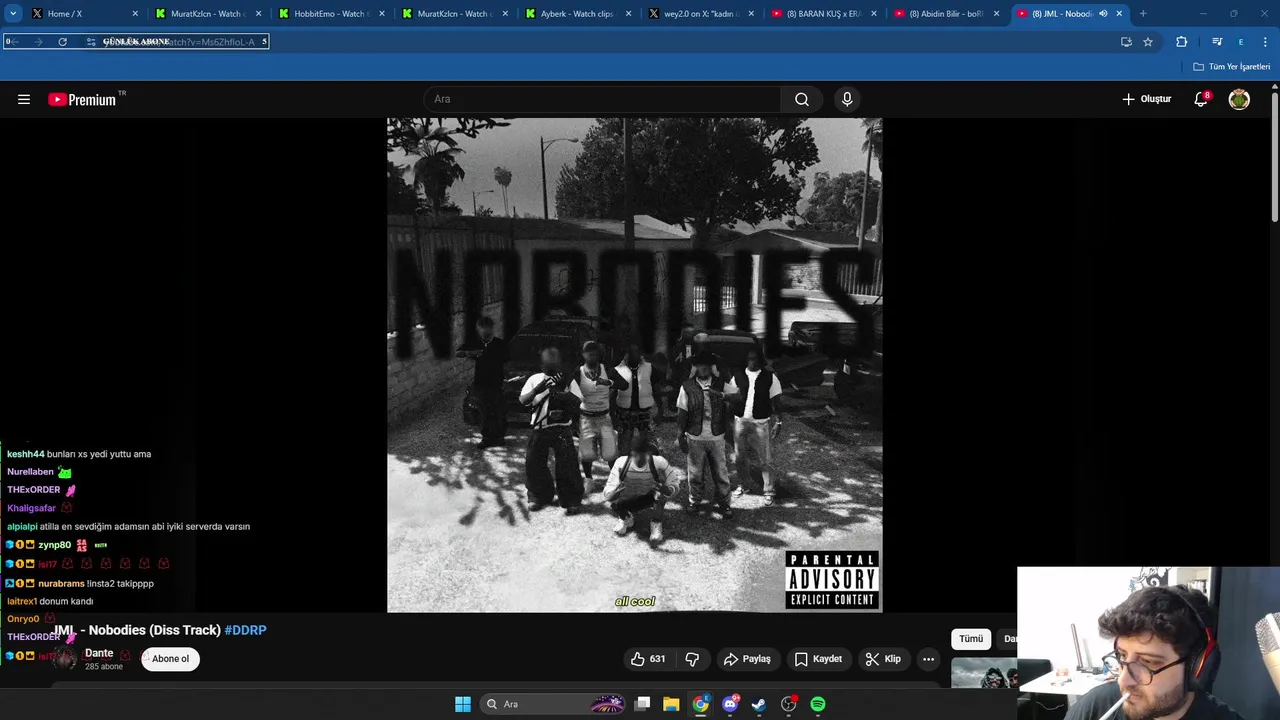Select the Tümü filter chip
The width and height of the screenshot is (1280, 720).
(x=971, y=639)
